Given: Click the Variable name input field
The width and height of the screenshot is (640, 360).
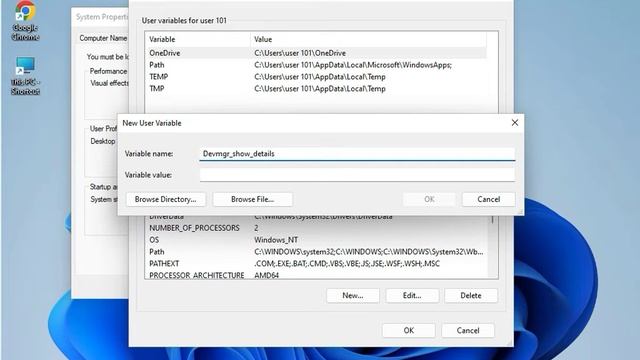Looking at the screenshot, I should [x=357, y=154].
